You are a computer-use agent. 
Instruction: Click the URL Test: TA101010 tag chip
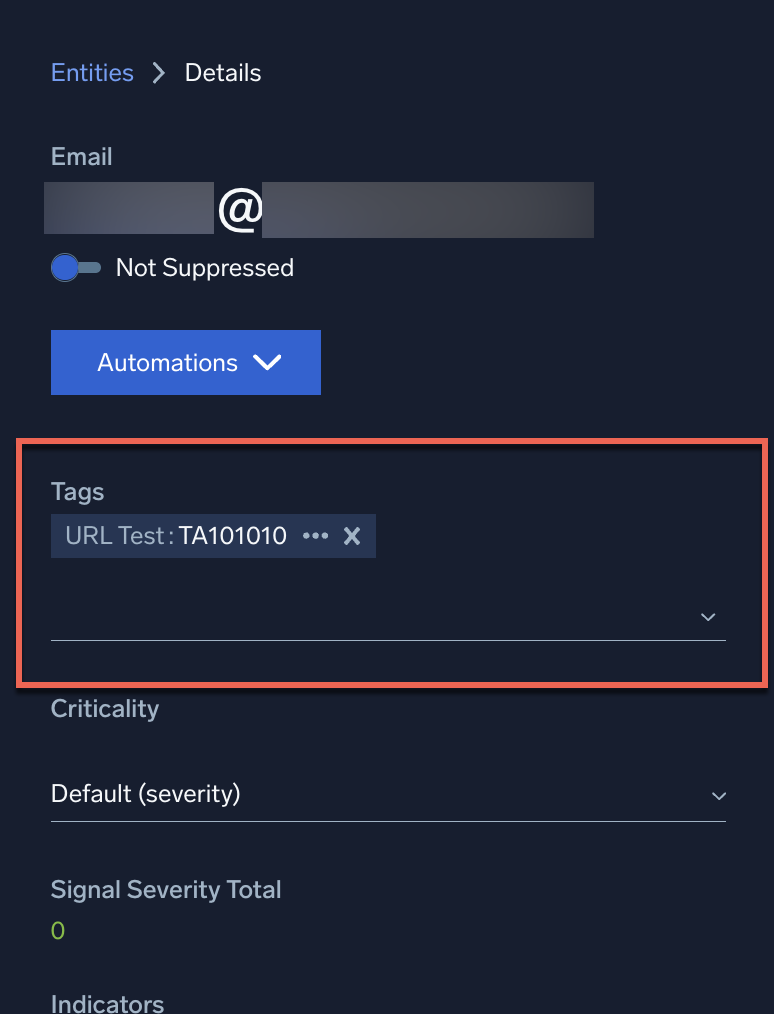click(x=176, y=537)
